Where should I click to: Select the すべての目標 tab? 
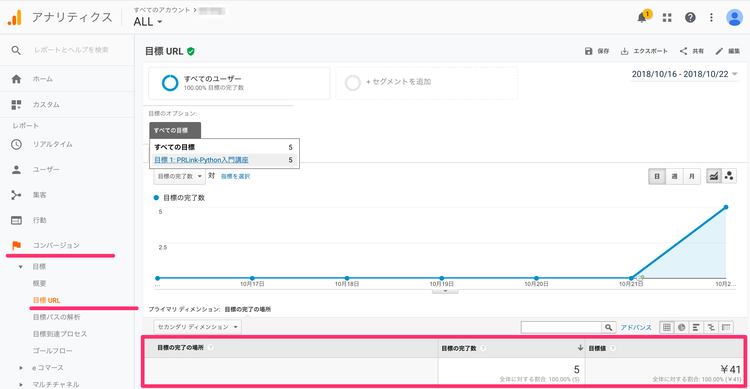[x=175, y=130]
